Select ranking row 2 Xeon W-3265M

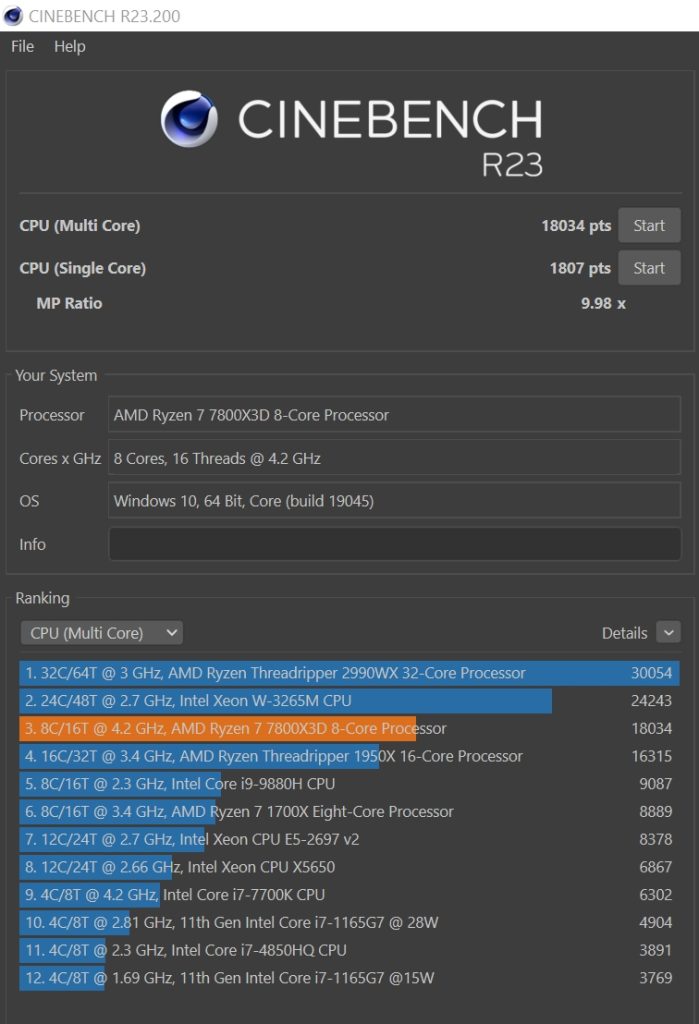coord(350,701)
